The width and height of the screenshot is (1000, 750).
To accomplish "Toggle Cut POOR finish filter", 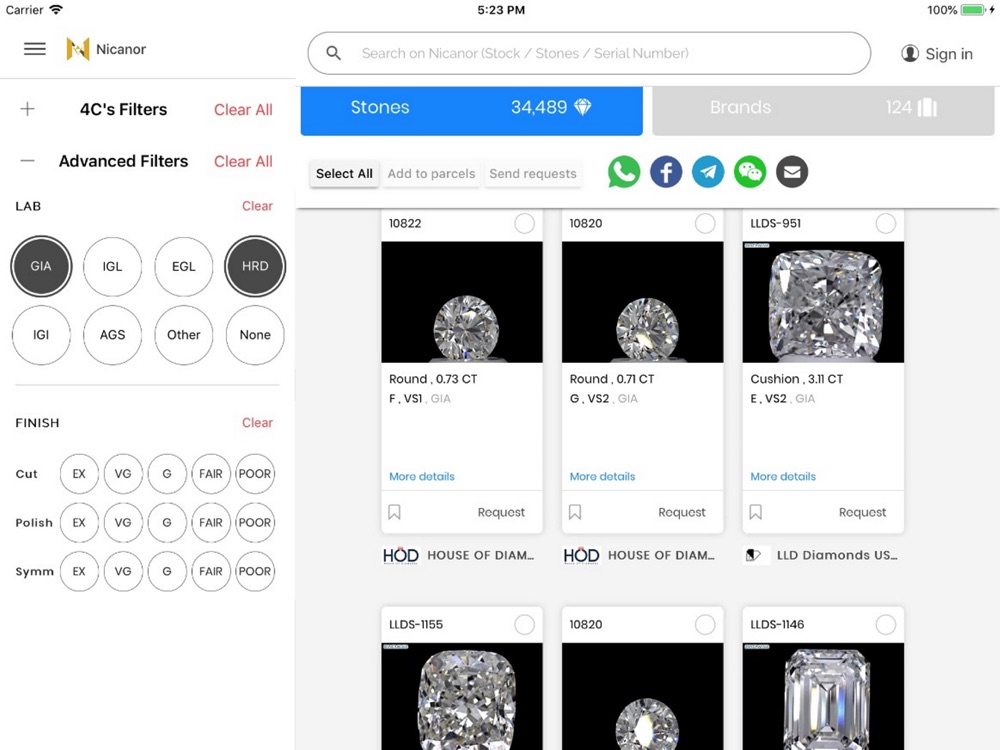I will [x=255, y=474].
